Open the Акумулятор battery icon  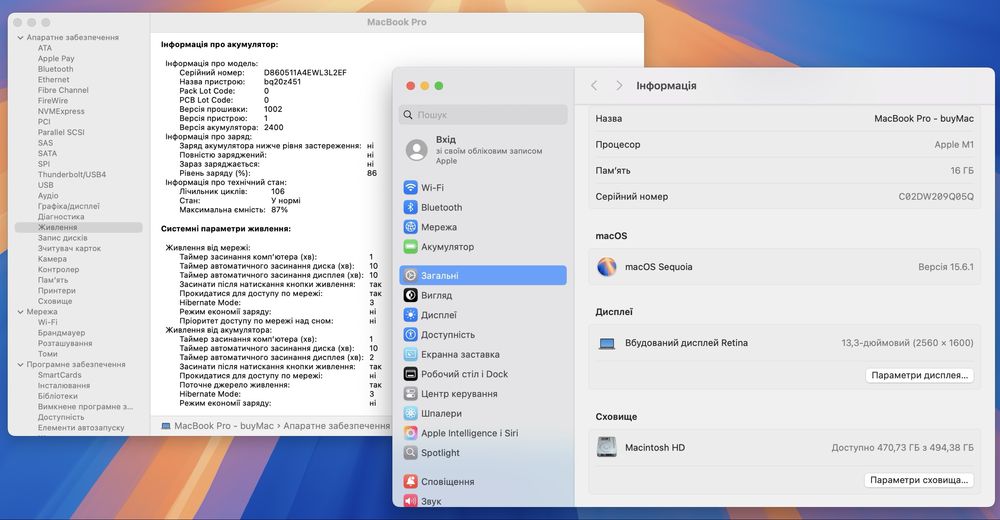[x=411, y=247]
